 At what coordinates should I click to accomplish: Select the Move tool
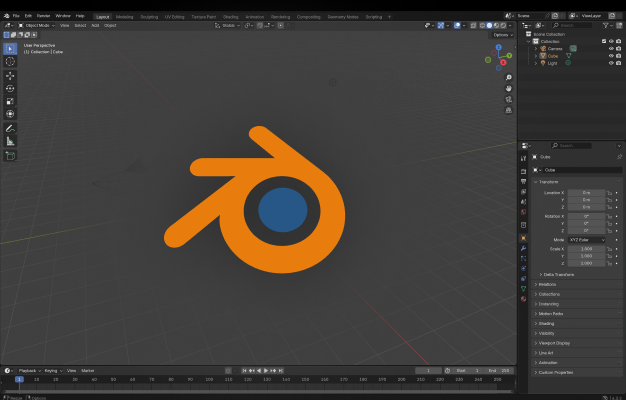tap(10, 76)
